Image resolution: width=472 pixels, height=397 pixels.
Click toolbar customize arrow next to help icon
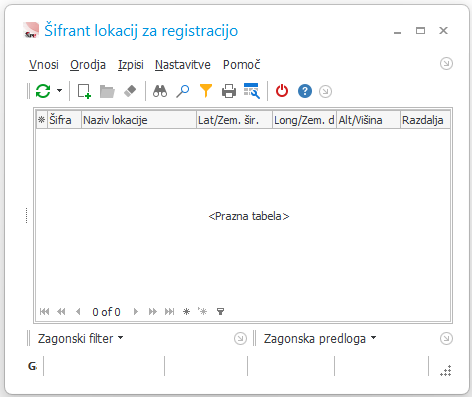click(325, 91)
